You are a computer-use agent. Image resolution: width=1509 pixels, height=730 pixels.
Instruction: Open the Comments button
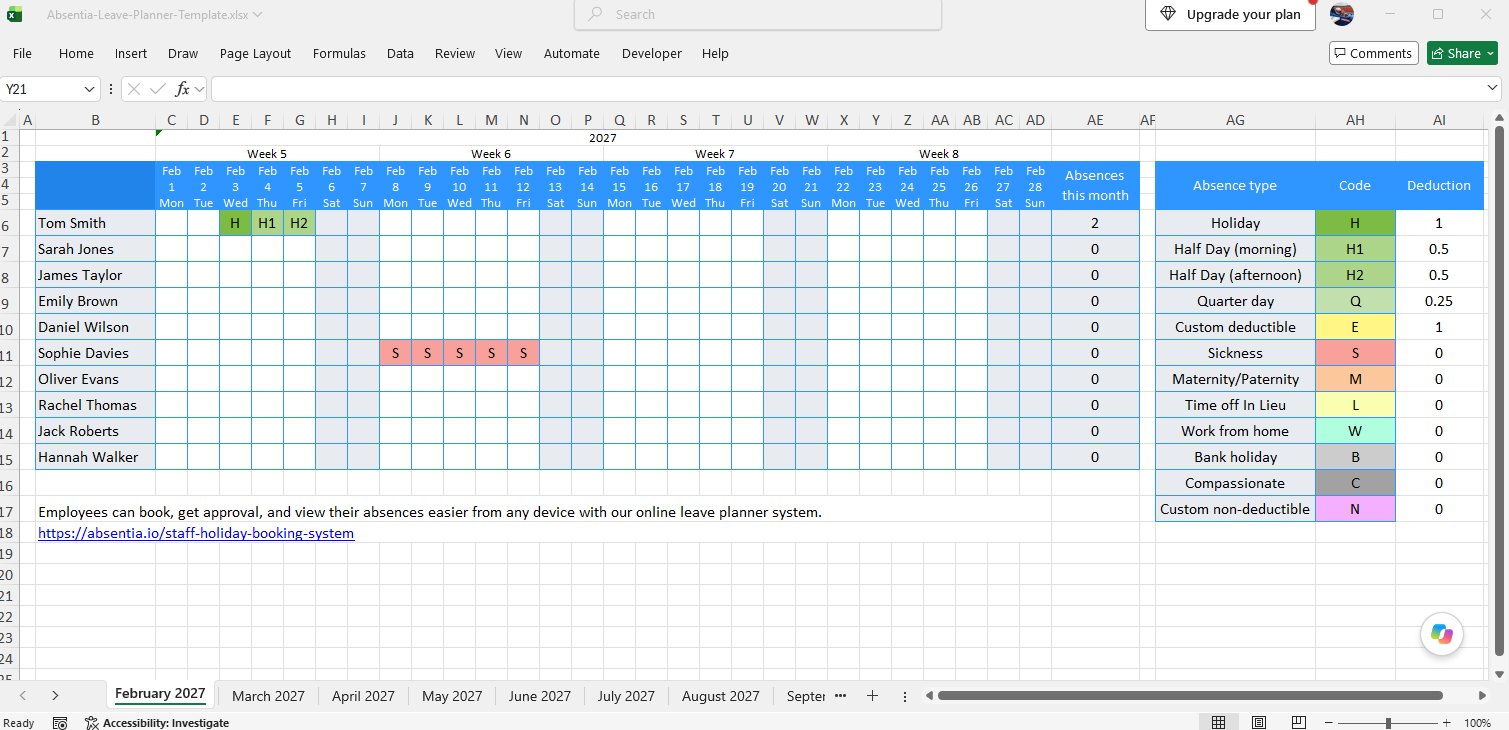coord(1373,53)
